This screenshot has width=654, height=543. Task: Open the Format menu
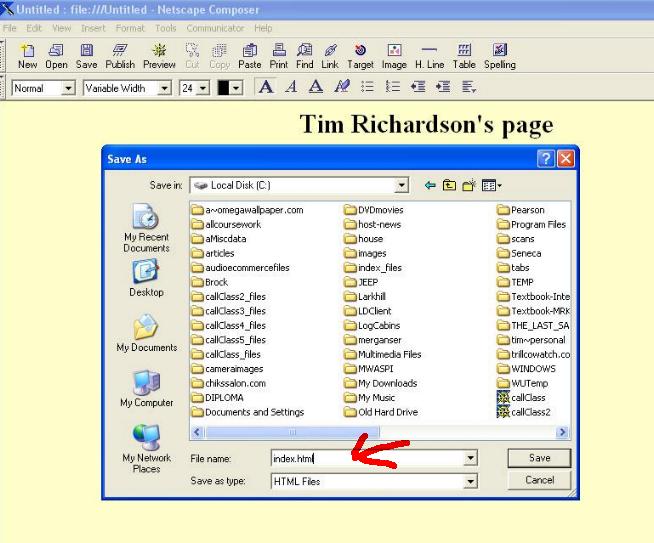[130, 28]
